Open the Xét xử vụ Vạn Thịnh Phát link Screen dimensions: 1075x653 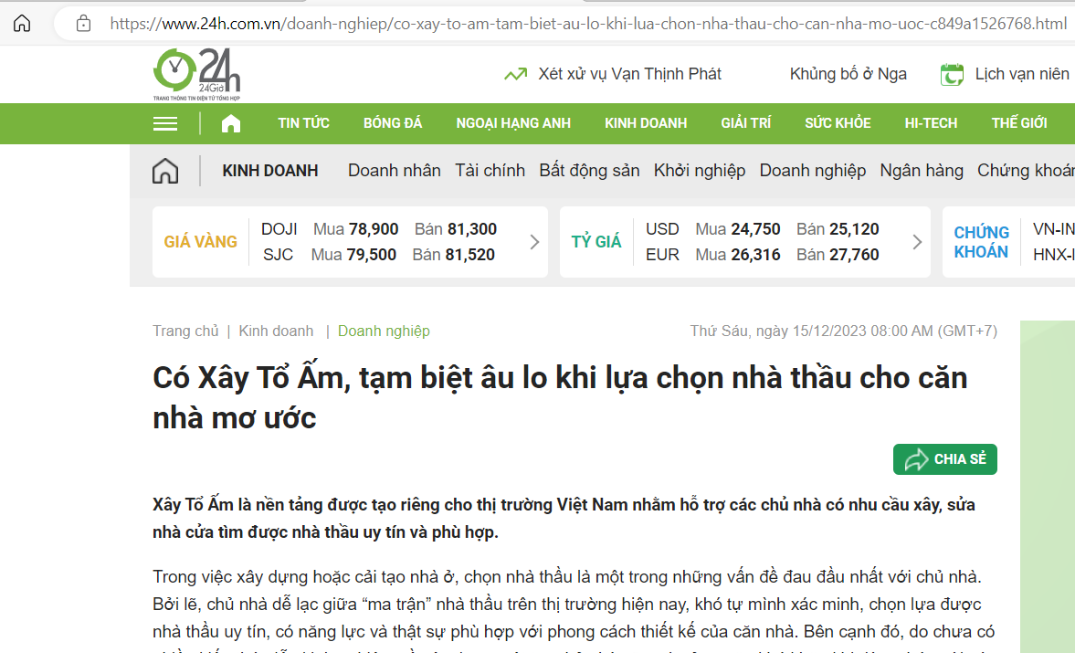(629, 74)
